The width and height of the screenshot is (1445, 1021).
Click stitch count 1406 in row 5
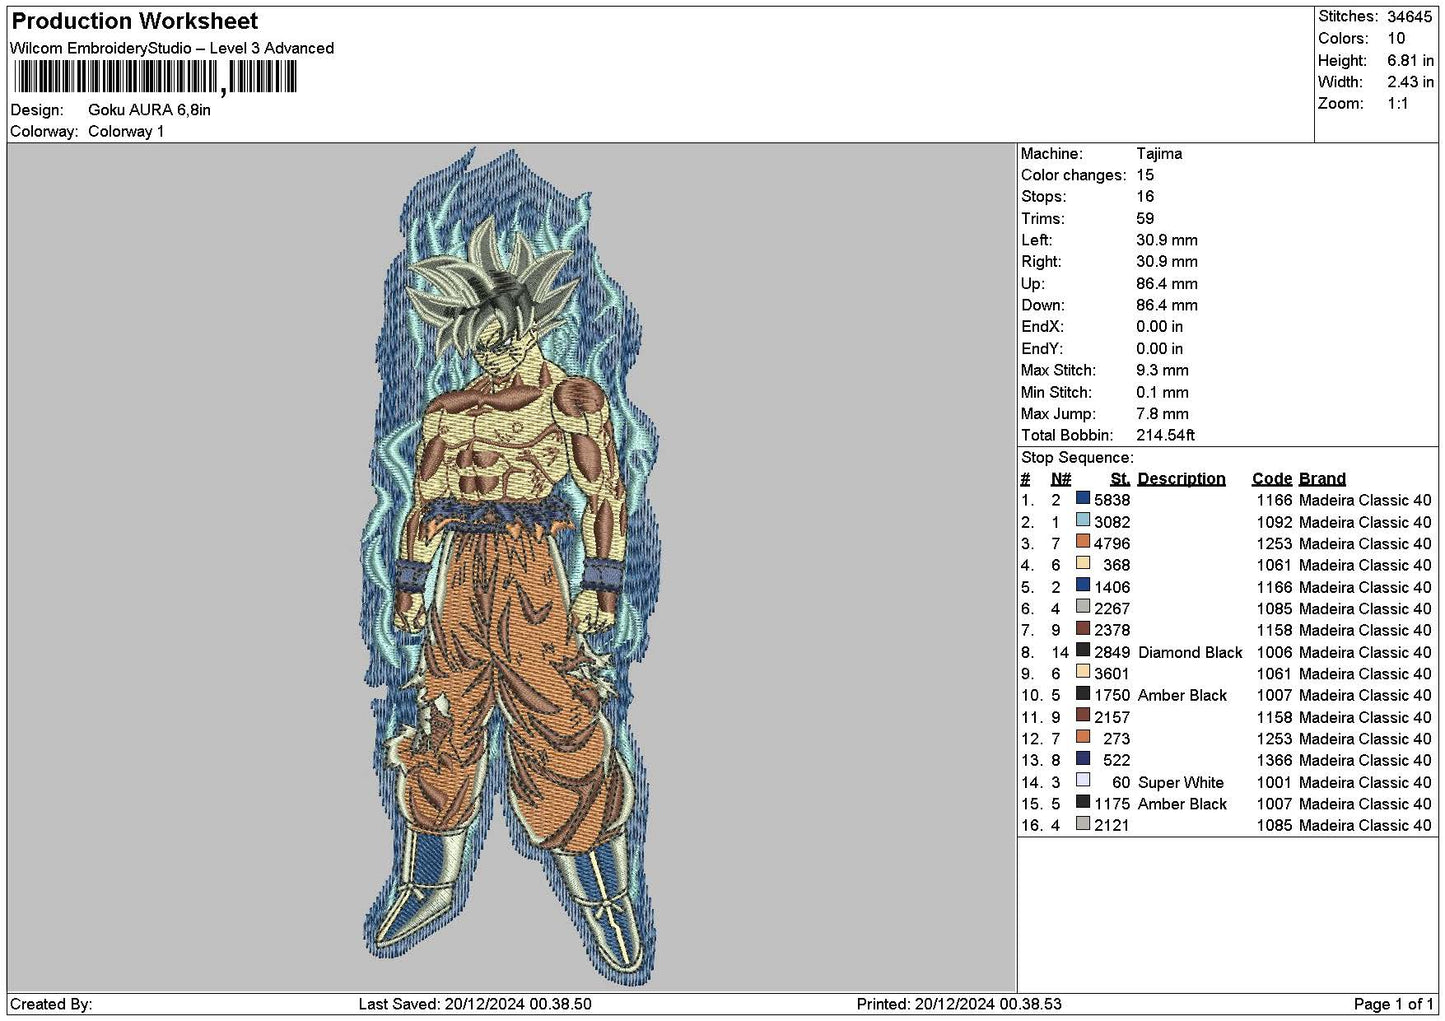tap(1112, 587)
